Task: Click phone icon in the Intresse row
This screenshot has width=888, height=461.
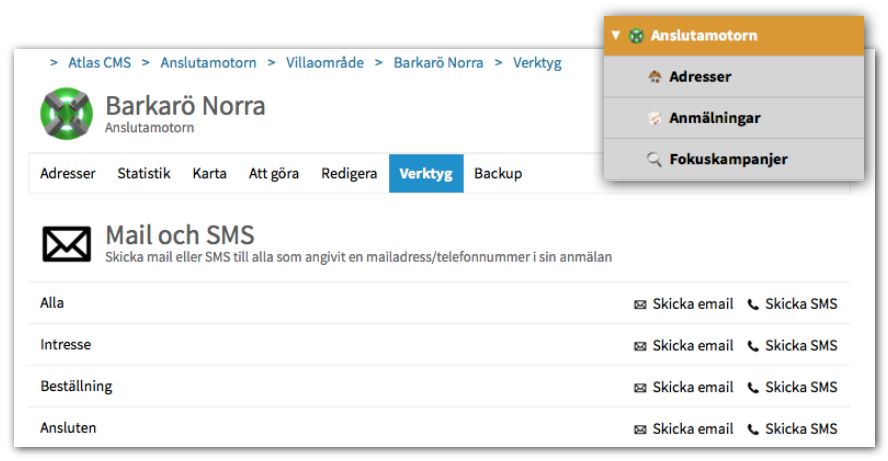Action: 753,346
